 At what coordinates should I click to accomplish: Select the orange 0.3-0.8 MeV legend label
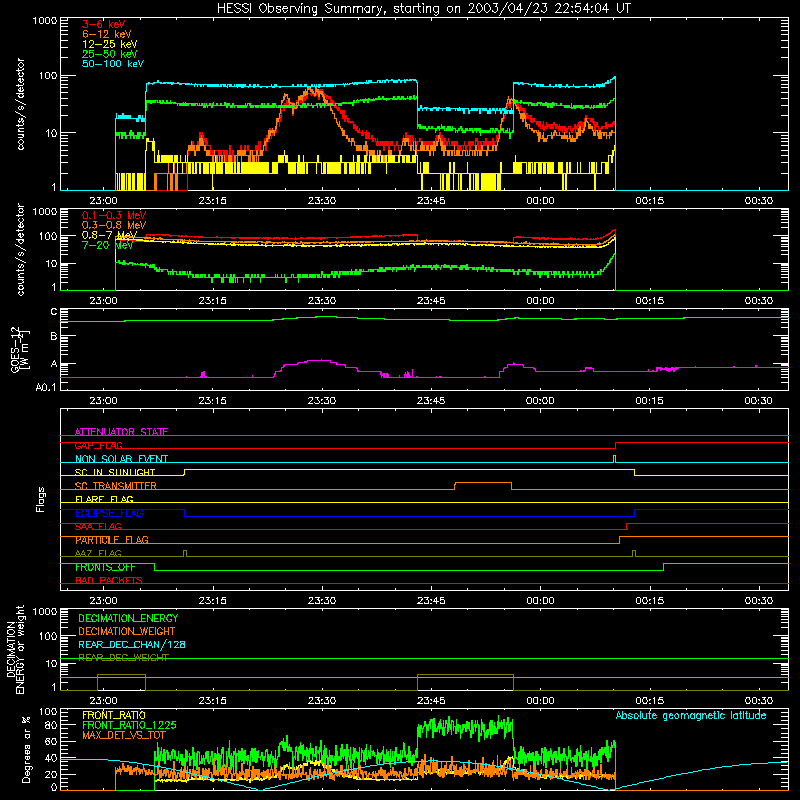pos(114,225)
